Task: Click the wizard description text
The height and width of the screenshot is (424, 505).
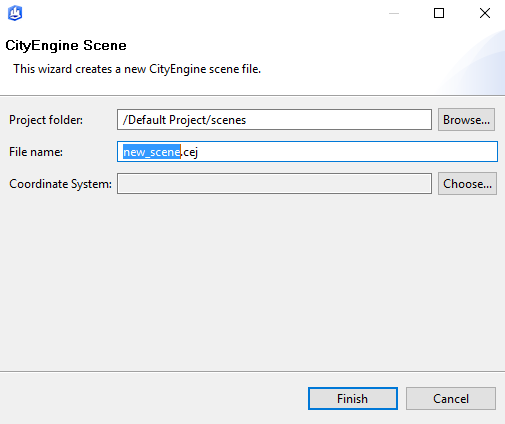Action: [x=137, y=69]
